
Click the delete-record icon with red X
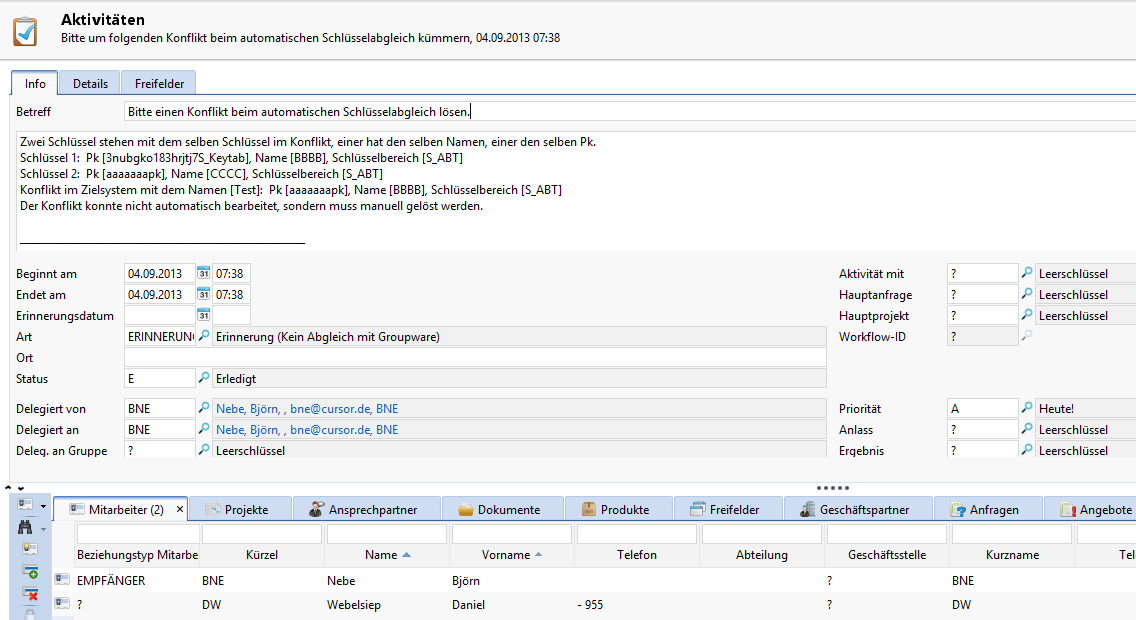point(30,593)
